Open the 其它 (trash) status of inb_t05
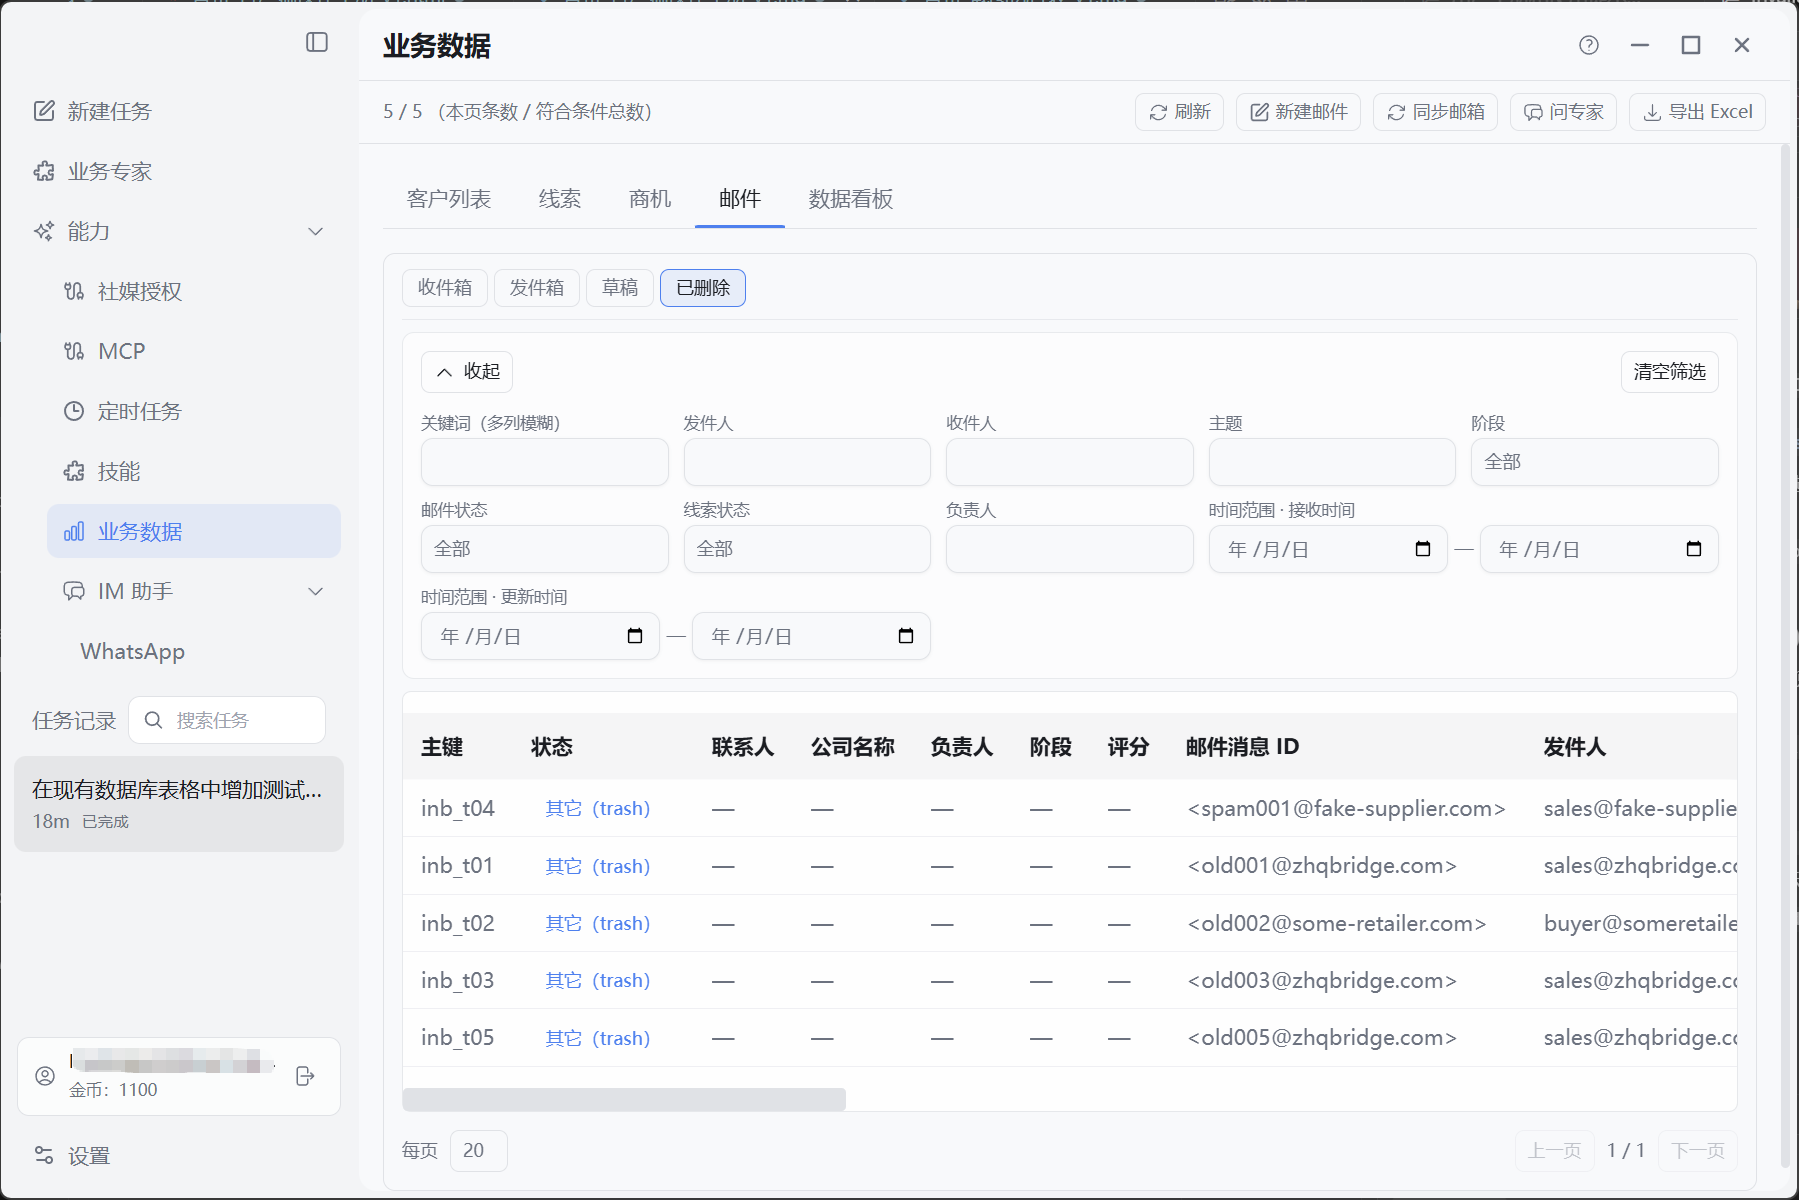 pyautogui.click(x=598, y=1038)
